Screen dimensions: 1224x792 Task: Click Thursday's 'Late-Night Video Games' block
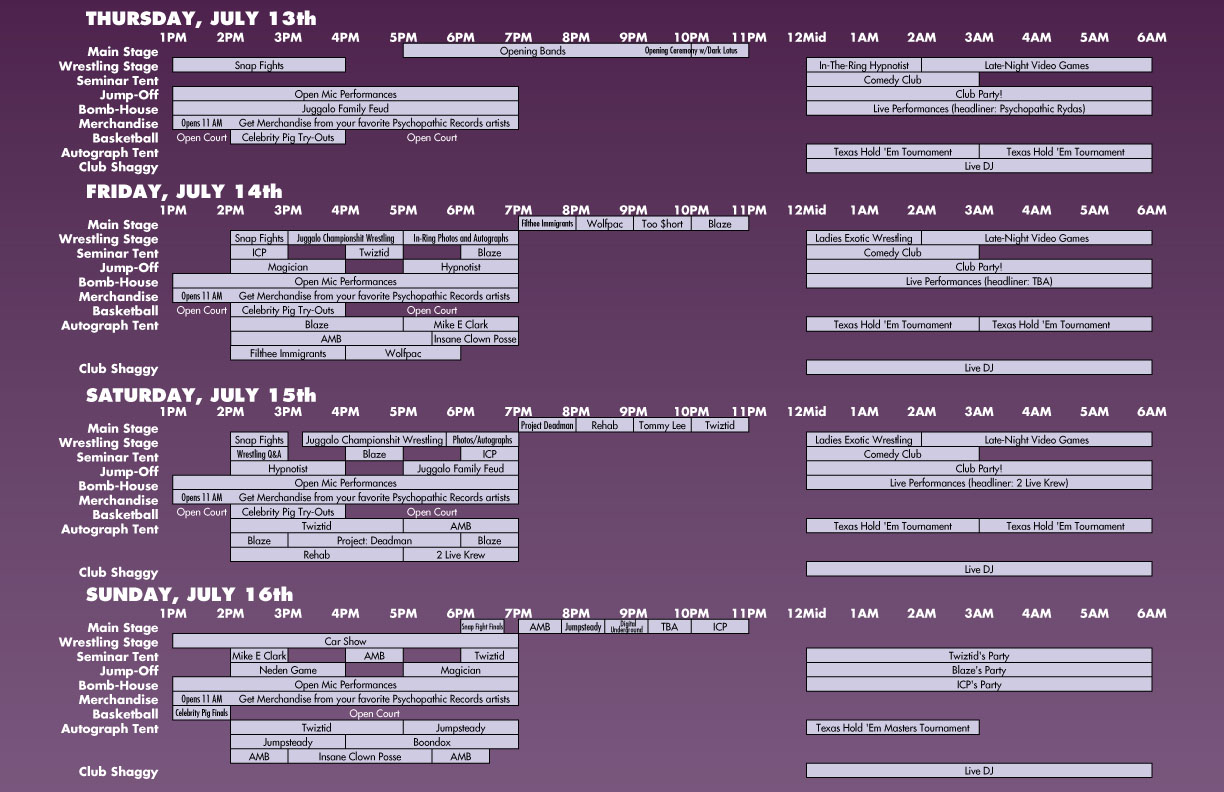(1037, 65)
